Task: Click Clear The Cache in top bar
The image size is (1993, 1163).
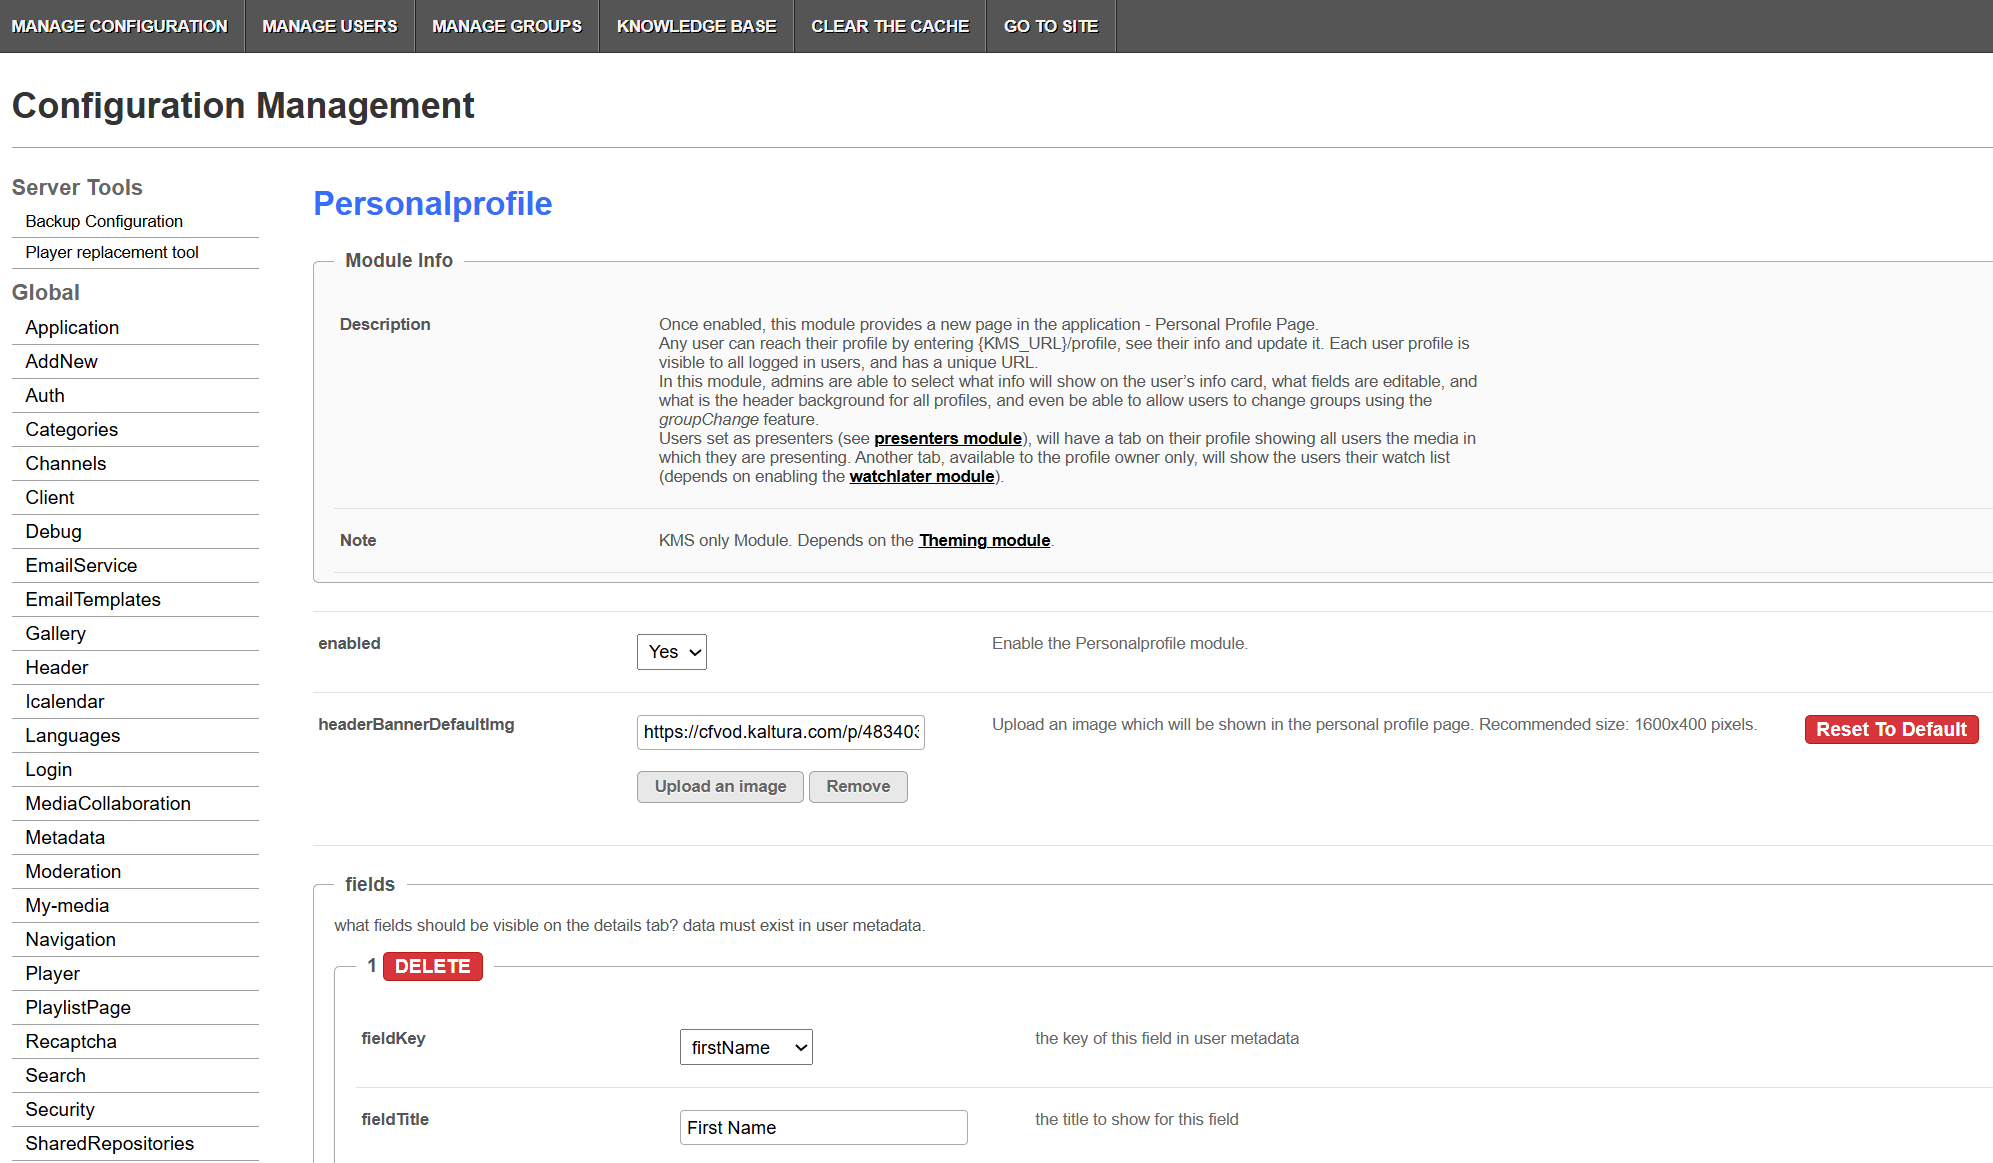Action: (x=889, y=26)
